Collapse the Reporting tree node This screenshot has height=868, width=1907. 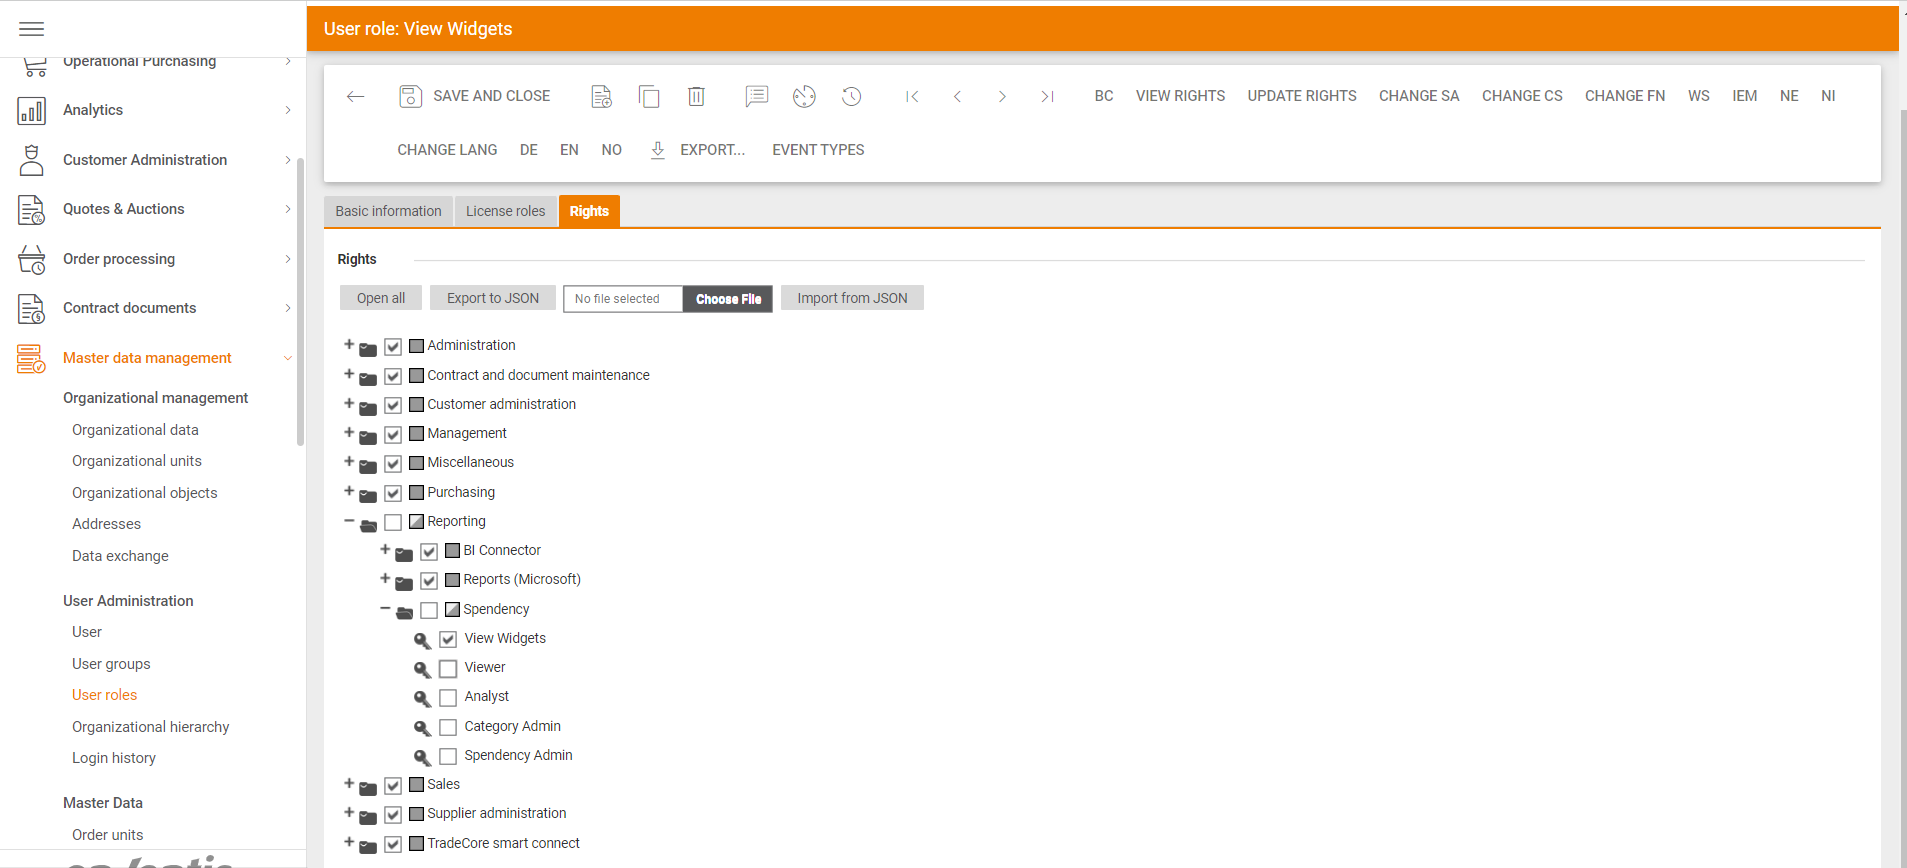(x=349, y=521)
